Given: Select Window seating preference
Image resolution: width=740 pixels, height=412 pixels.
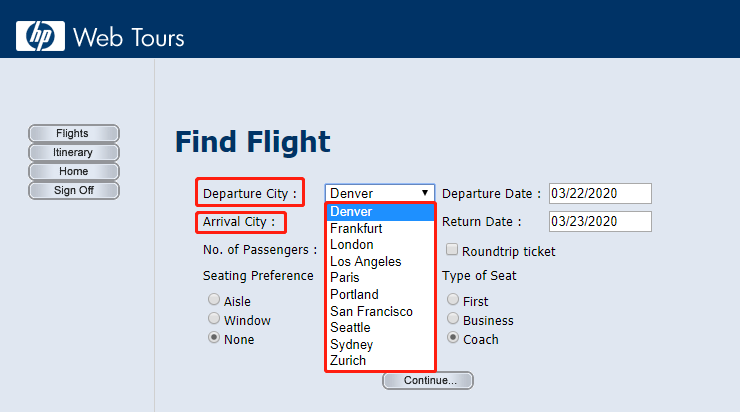Looking at the screenshot, I should [214, 319].
